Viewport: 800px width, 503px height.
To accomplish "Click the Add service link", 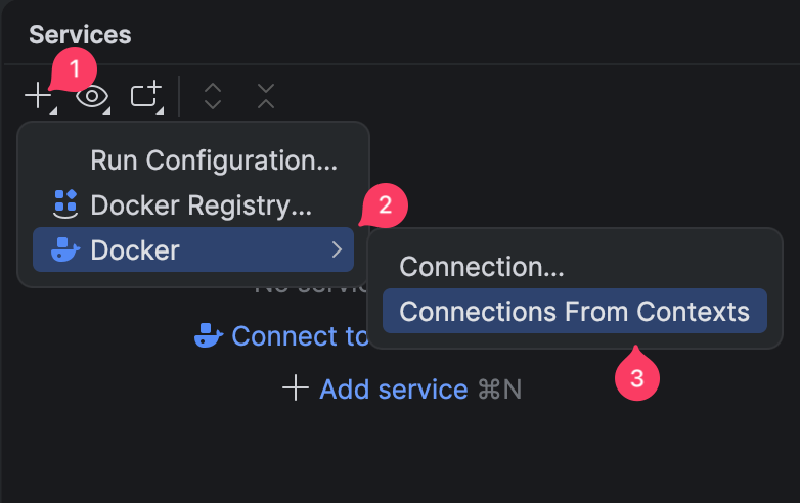I will (x=393, y=388).
